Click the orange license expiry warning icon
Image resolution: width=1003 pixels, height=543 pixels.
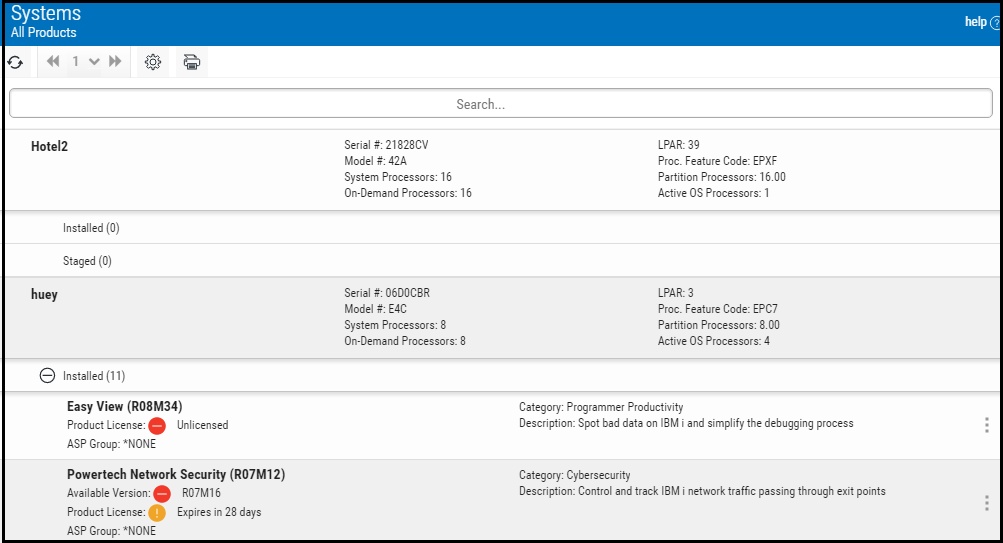[157, 512]
